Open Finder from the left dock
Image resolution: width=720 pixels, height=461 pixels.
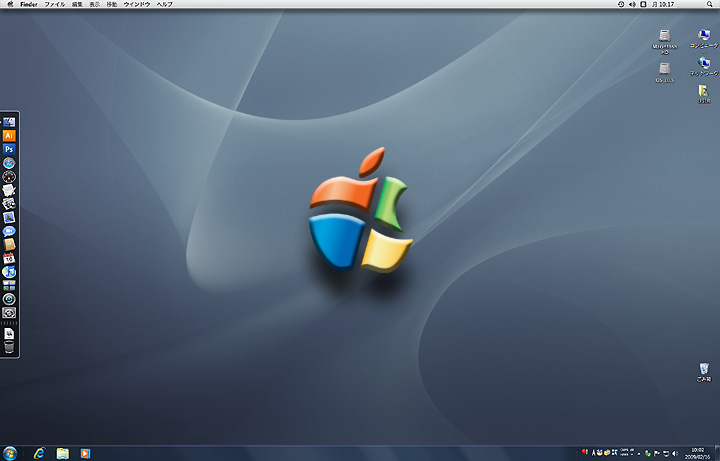pyautogui.click(x=9, y=122)
